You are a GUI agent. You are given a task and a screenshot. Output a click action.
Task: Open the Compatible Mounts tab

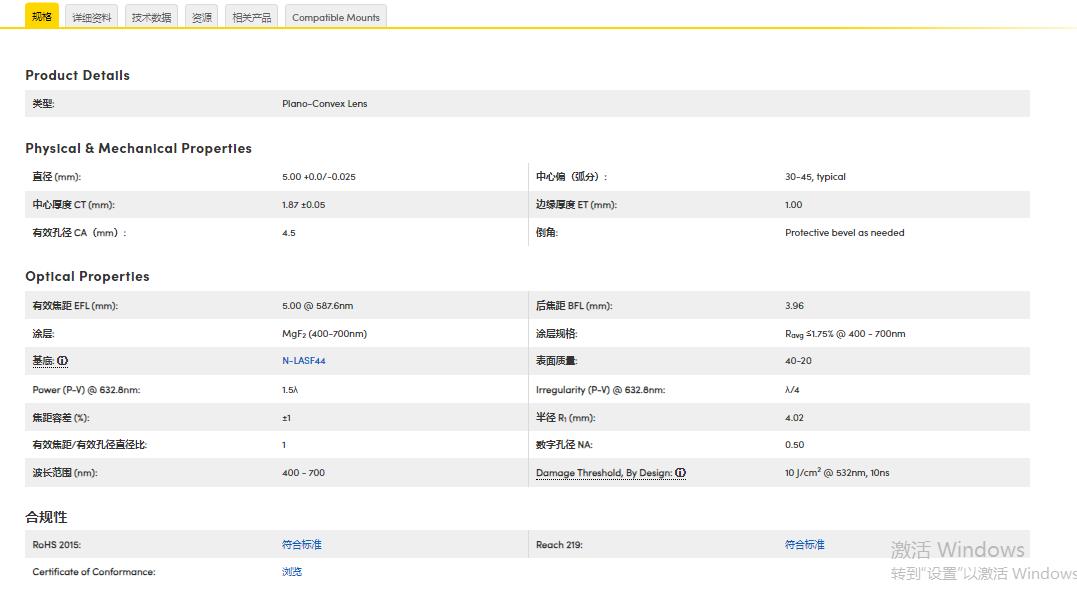click(x=336, y=18)
